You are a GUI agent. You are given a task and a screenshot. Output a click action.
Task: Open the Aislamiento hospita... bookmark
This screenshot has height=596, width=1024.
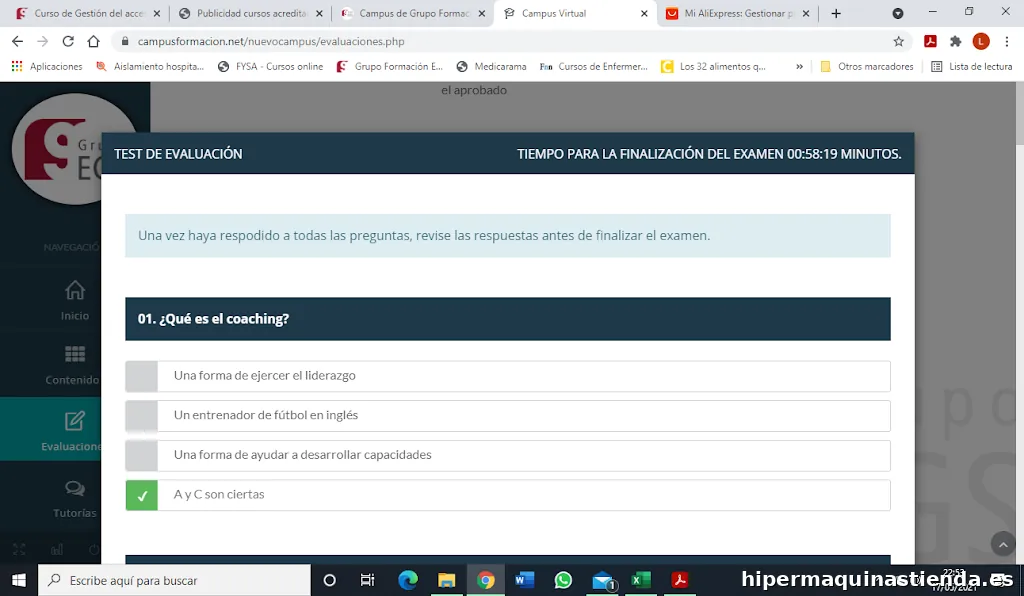150,67
